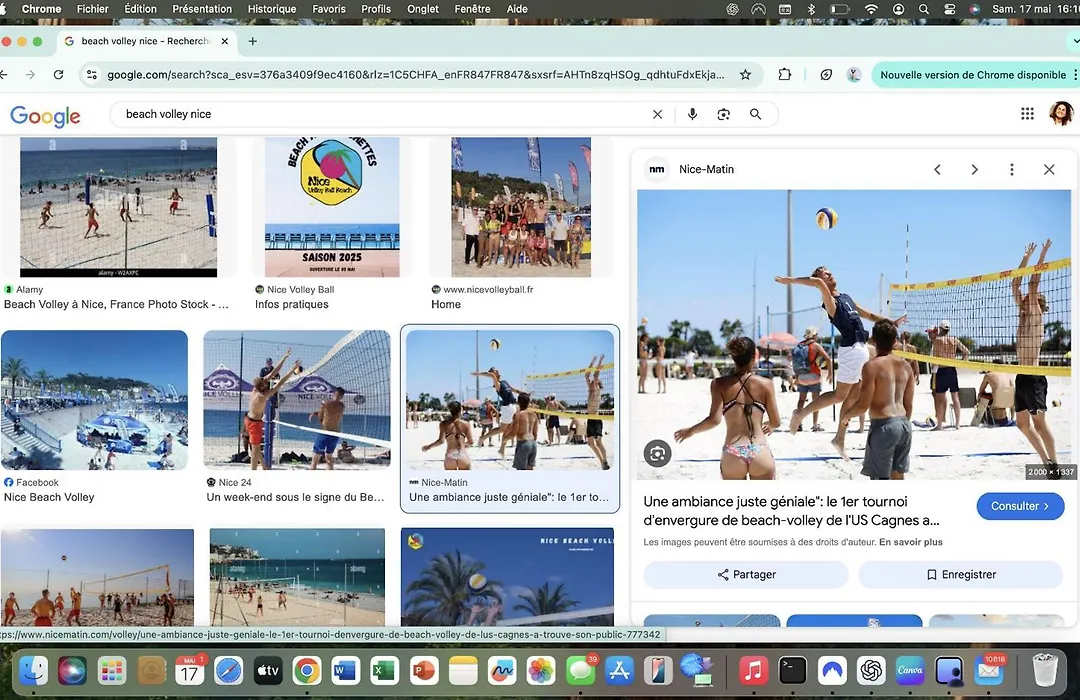
Task: Open the Chrome profile avatar in toolbar
Action: (854, 74)
